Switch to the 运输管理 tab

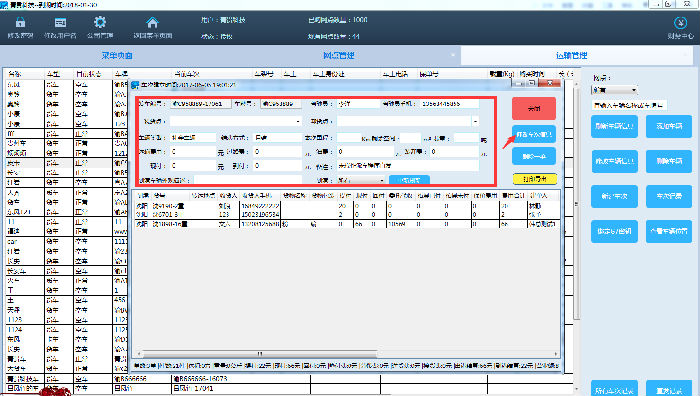point(571,55)
